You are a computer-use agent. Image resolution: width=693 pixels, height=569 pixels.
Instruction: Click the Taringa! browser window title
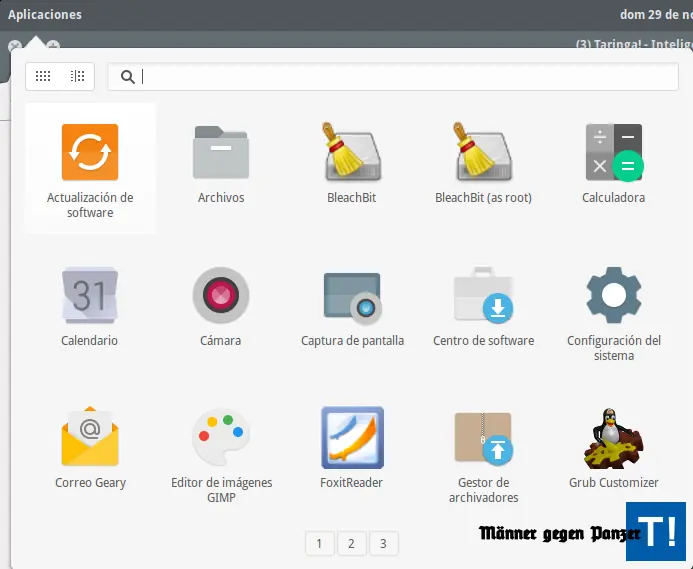click(x=634, y=44)
